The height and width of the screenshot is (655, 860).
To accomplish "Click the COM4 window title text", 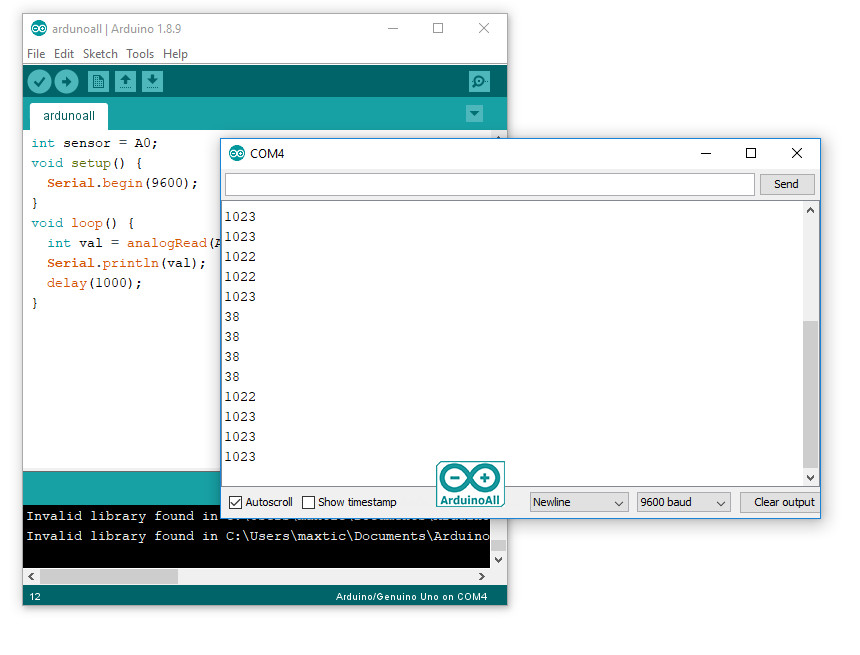I will (x=267, y=154).
